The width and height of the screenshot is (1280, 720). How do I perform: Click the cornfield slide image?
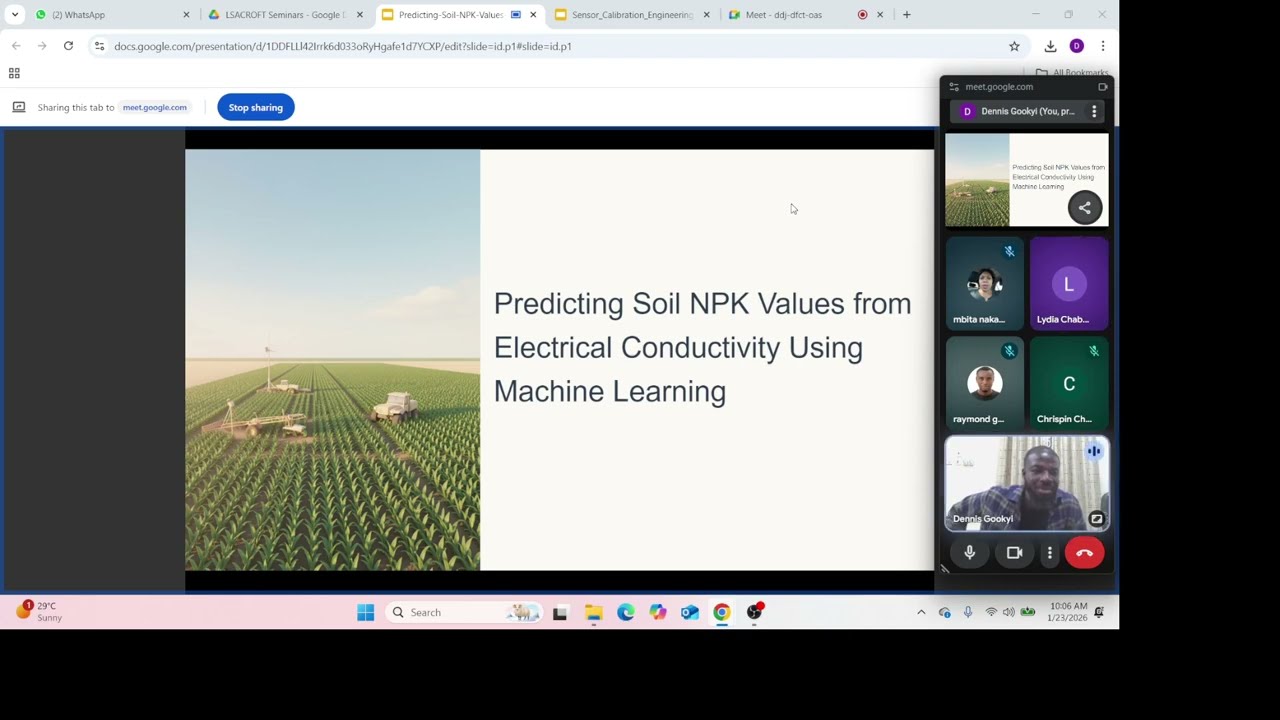333,360
